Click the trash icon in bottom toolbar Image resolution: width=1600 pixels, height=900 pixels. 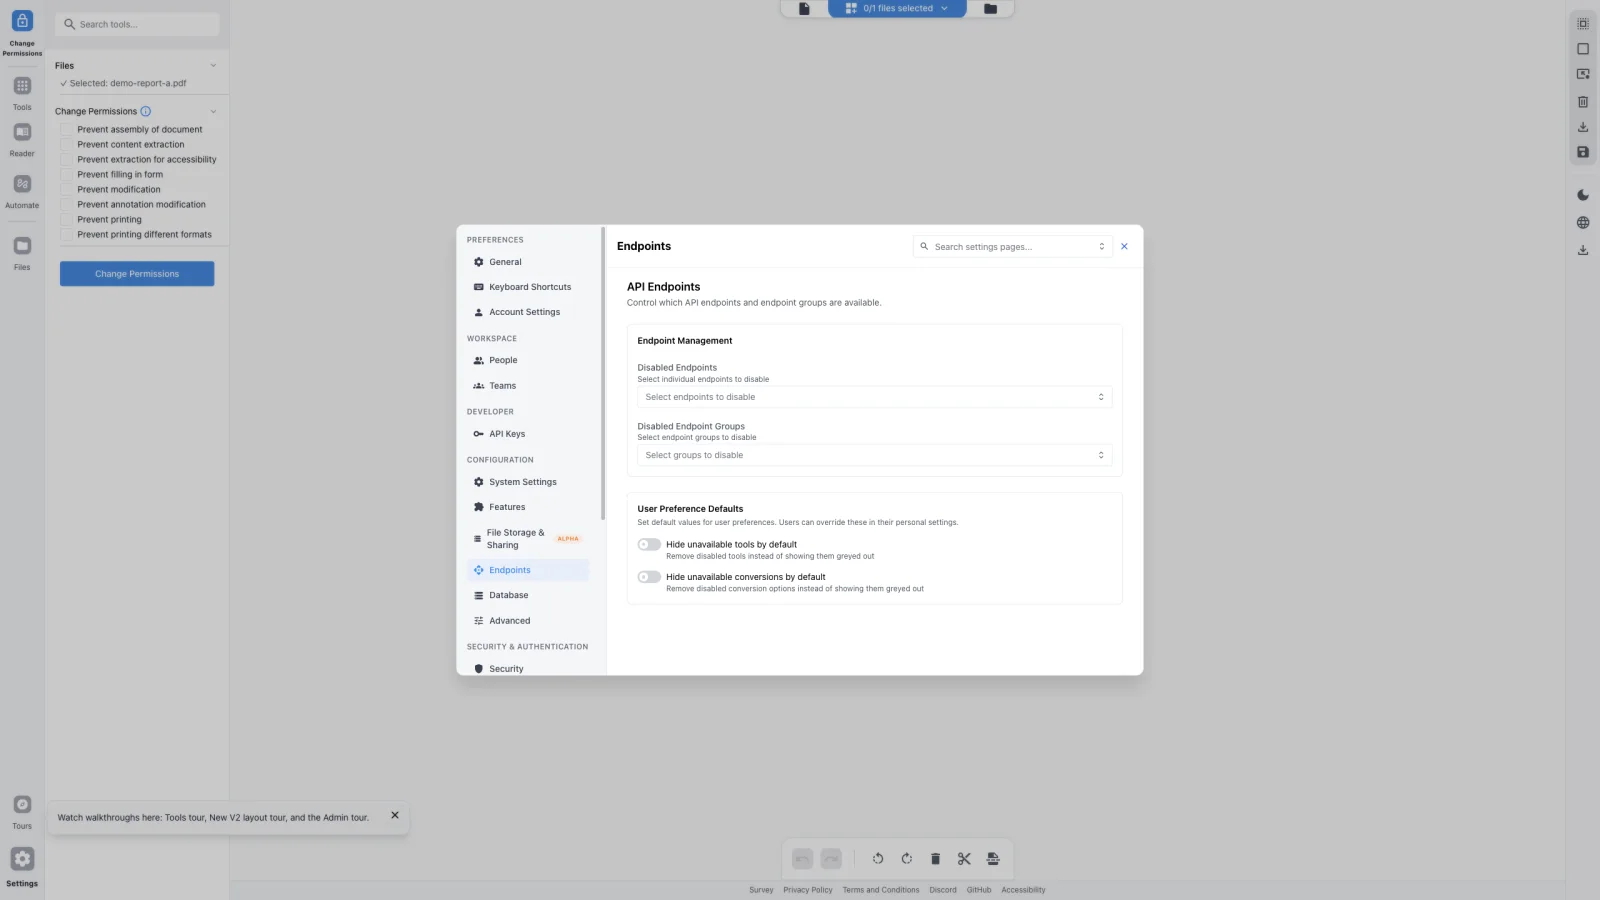coord(935,859)
